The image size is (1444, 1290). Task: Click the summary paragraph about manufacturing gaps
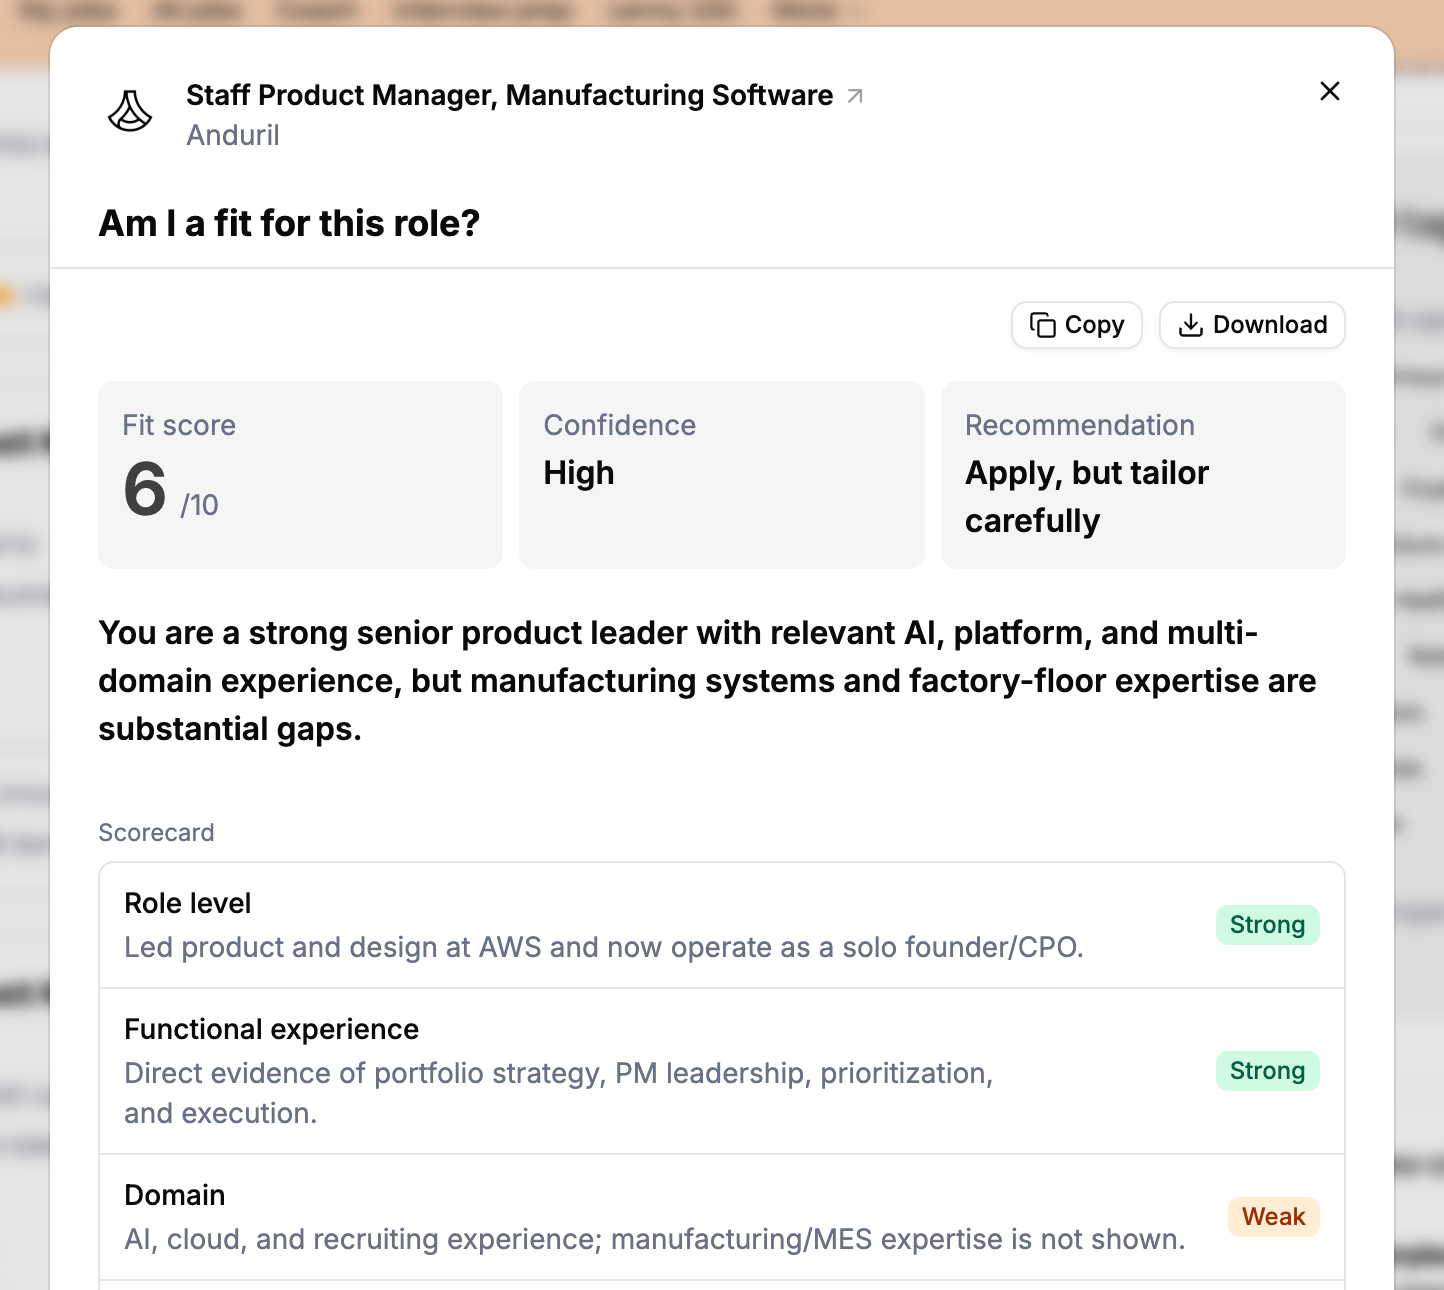[707, 681]
